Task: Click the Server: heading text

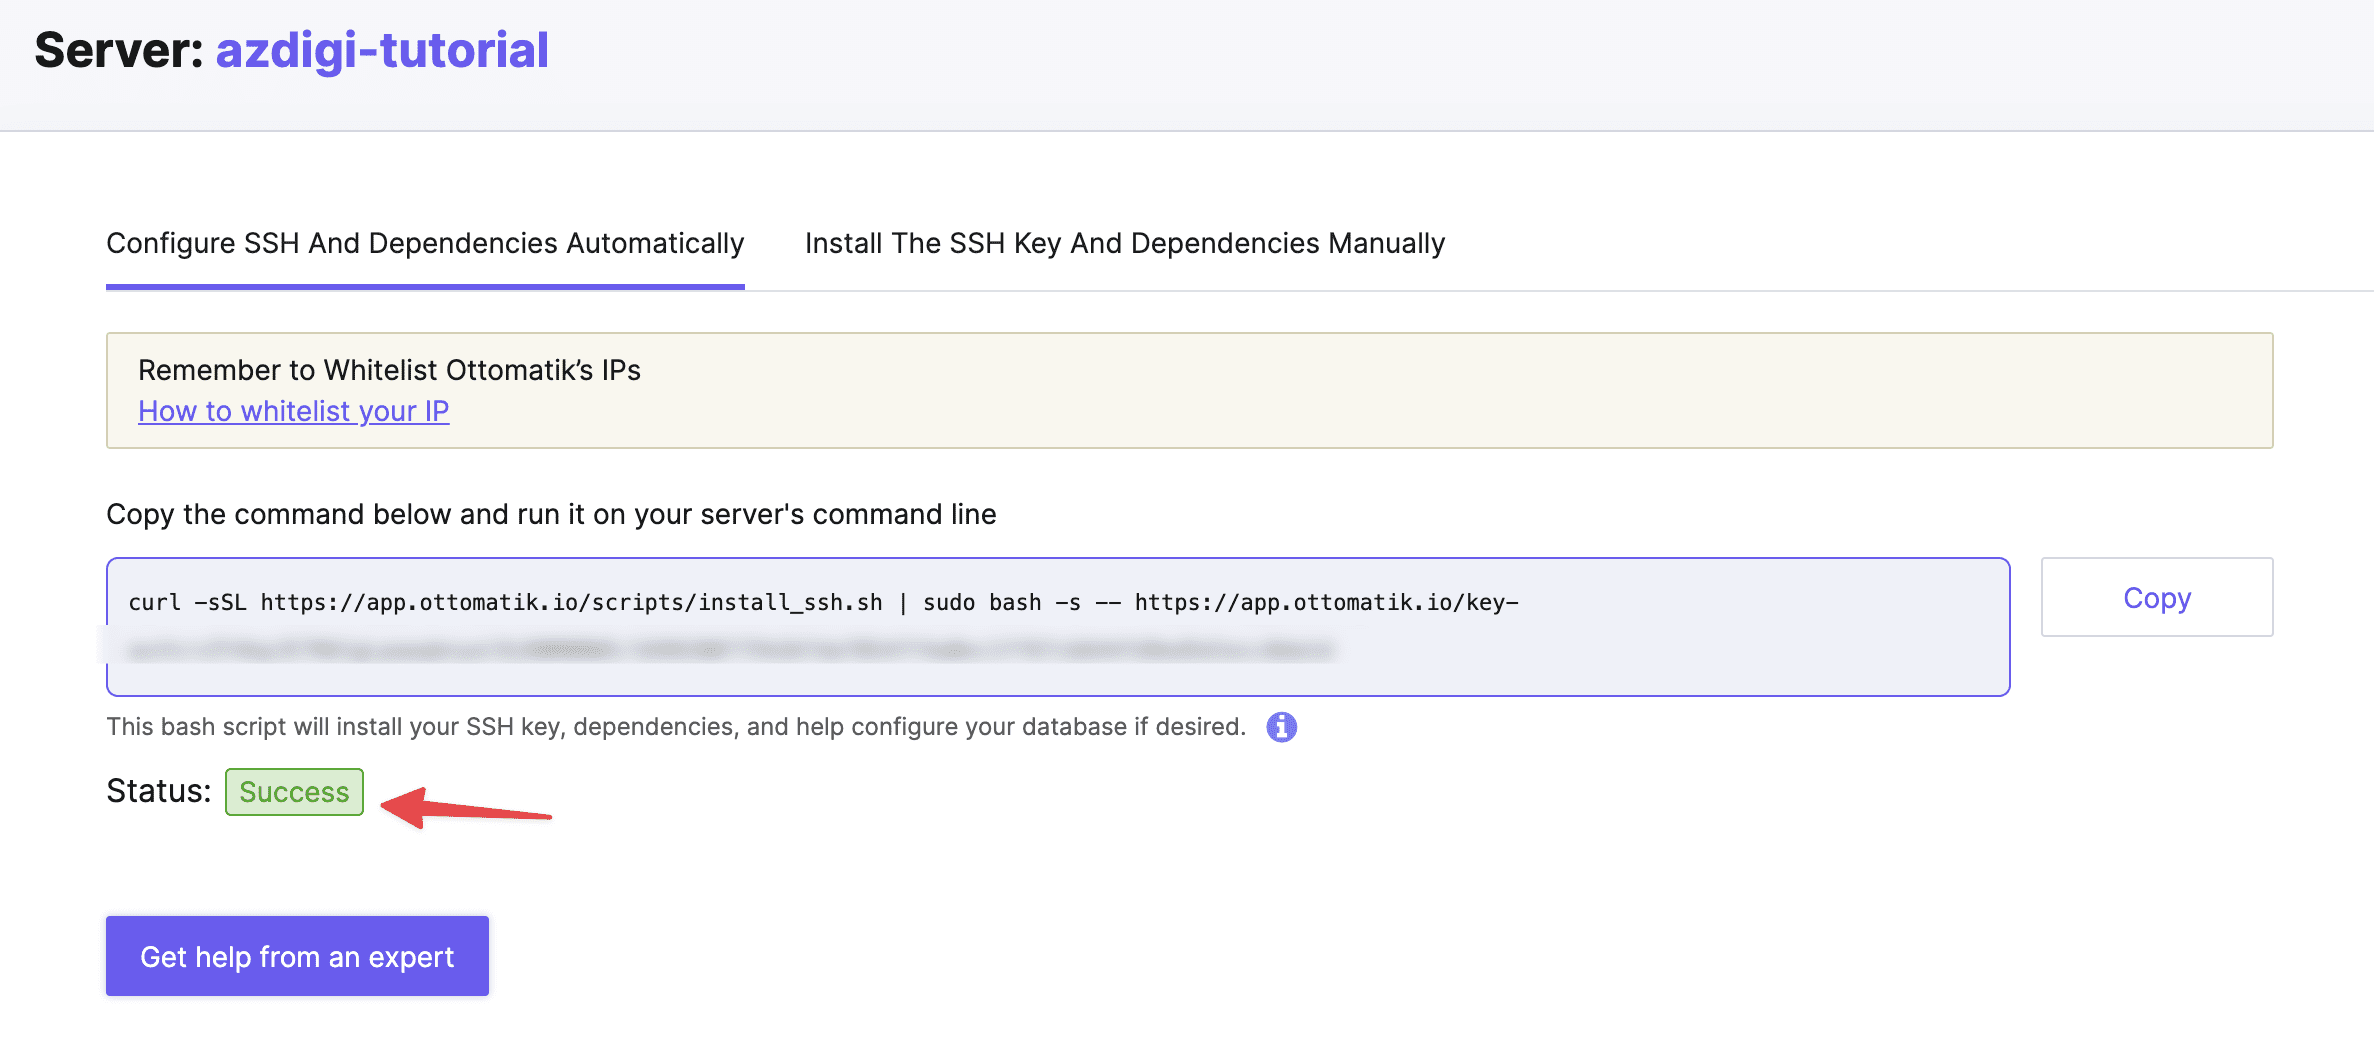Action: click(x=118, y=50)
